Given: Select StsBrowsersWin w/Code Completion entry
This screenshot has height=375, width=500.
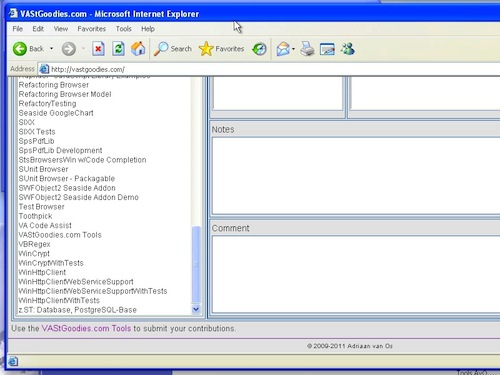Looking at the screenshot, I should point(82,160).
